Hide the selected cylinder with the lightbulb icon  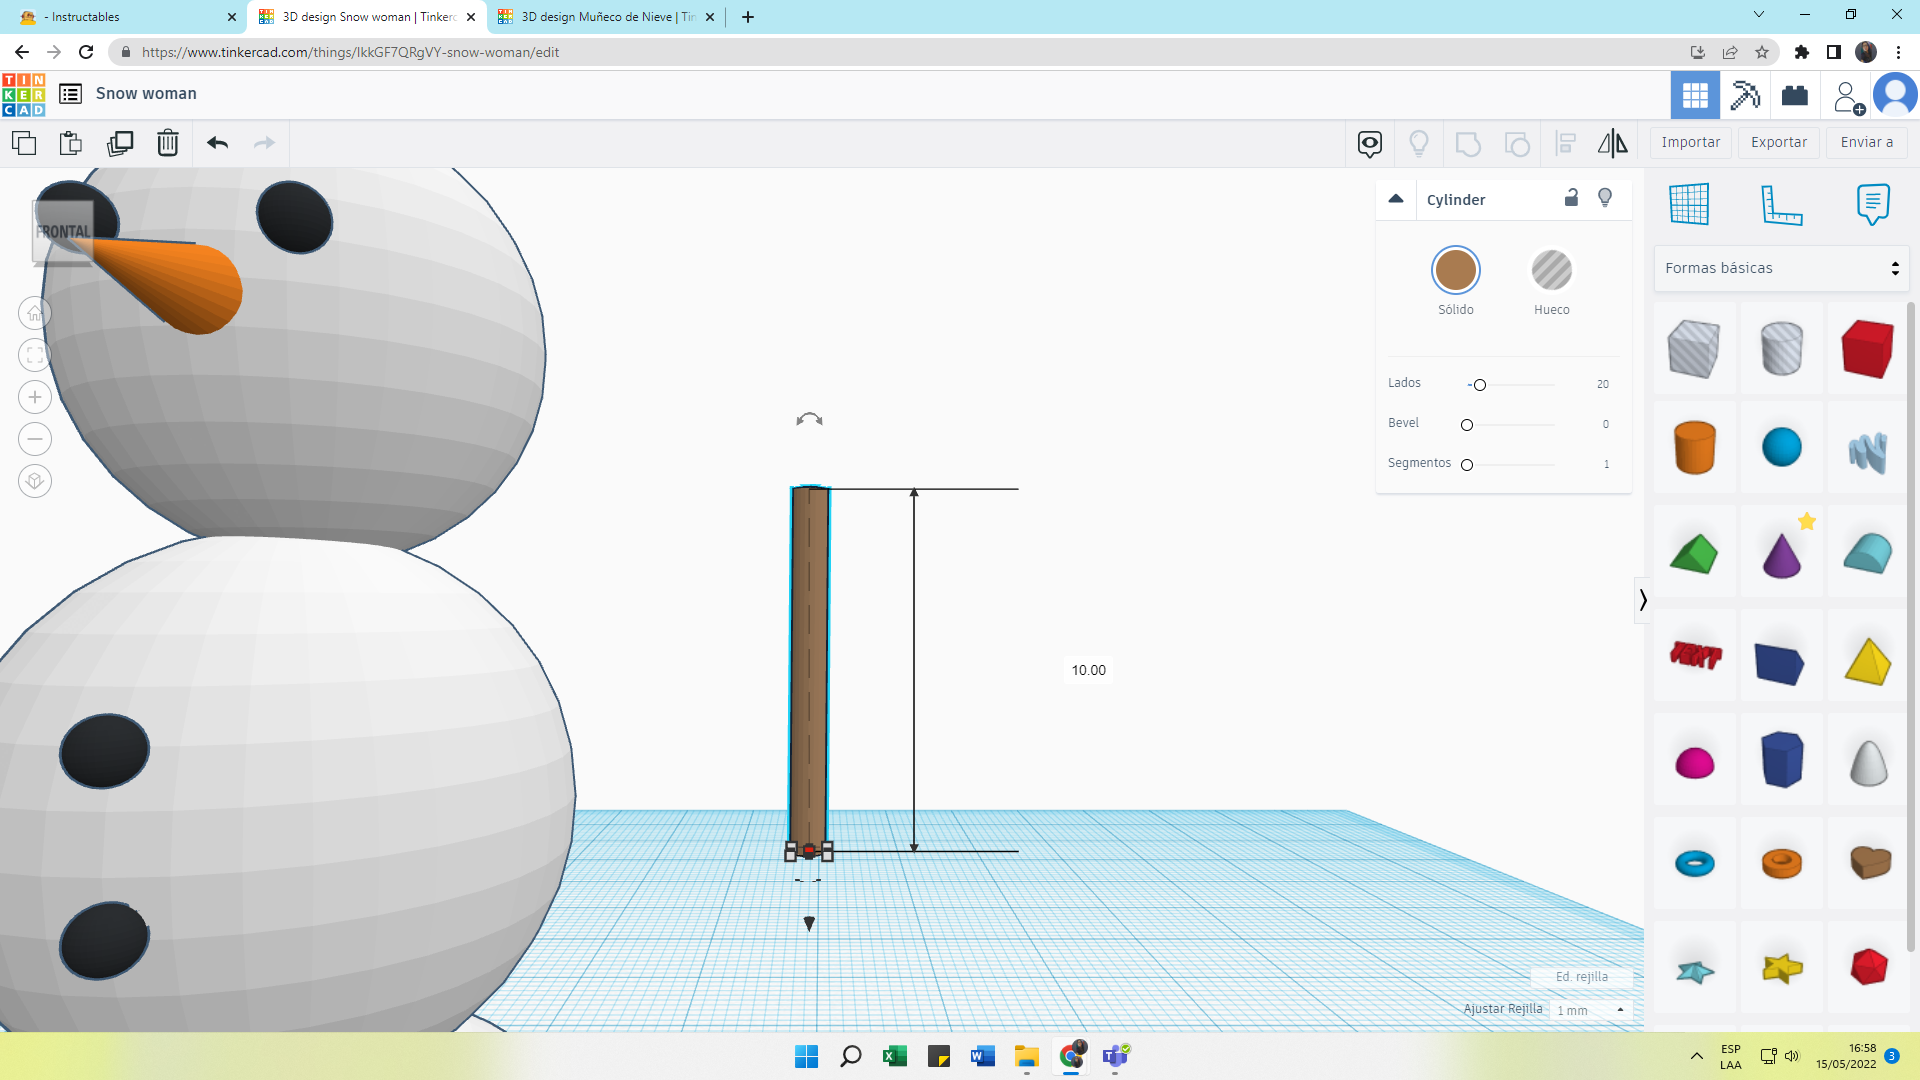coord(1605,198)
